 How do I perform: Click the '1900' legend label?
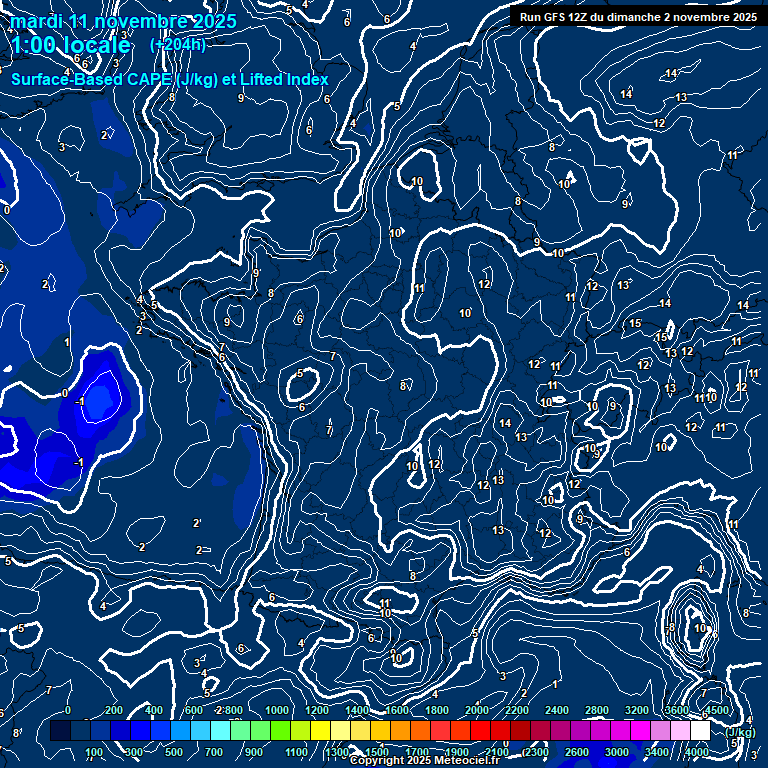(457, 752)
